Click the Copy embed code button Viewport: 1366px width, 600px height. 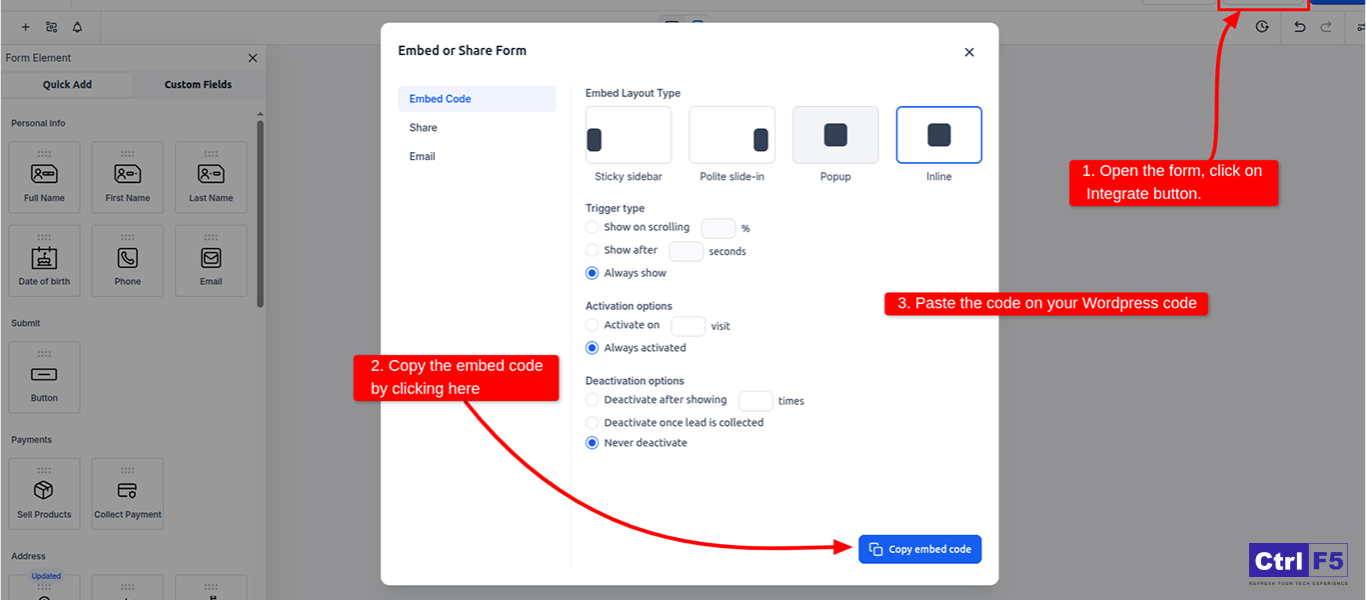click(920, 549)
